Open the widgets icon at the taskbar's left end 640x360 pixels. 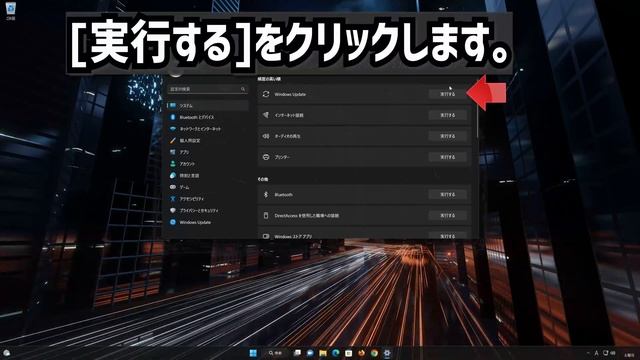click(7, 353)
